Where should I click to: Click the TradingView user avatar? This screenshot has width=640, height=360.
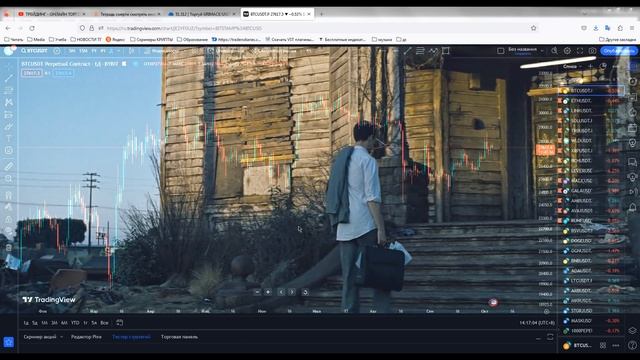(9, 51)
